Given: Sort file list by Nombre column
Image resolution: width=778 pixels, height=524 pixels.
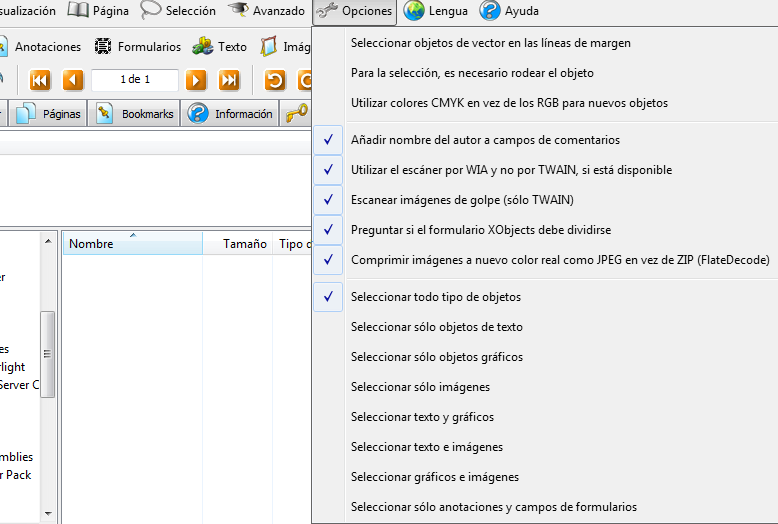Looking at the screenshot, I should point(132,243).
